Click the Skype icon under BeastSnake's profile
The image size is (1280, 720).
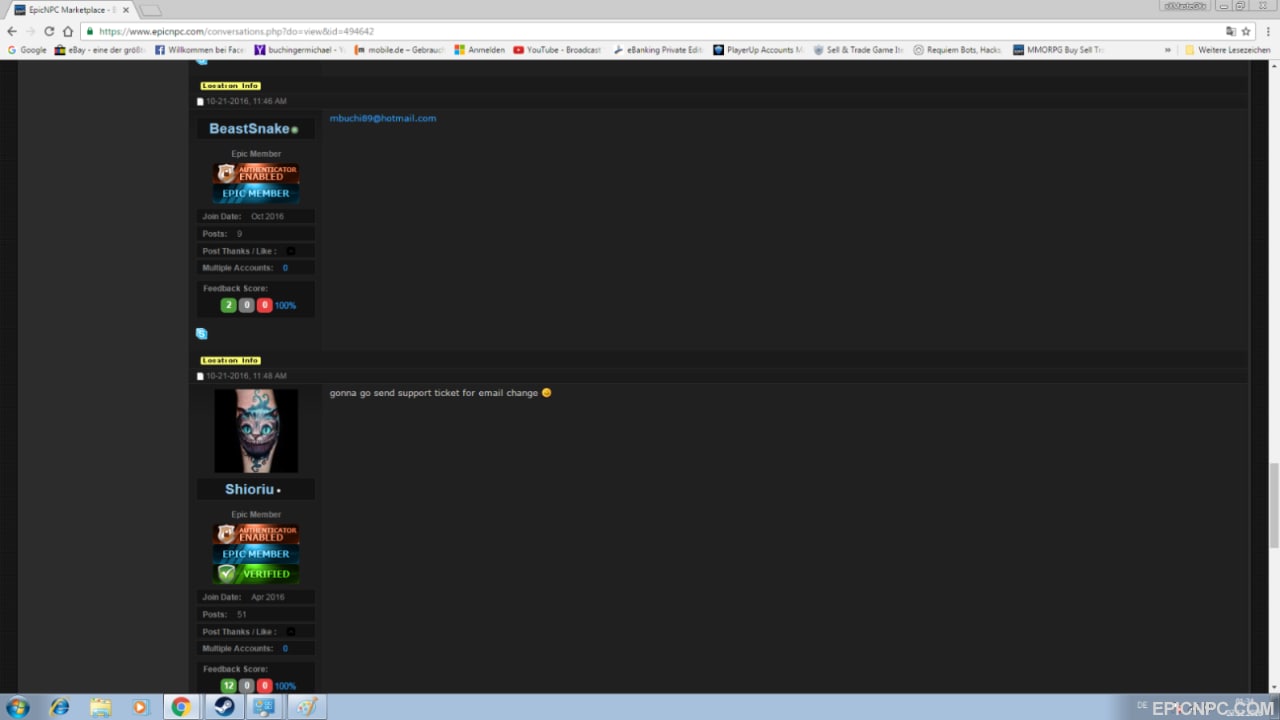201,333
